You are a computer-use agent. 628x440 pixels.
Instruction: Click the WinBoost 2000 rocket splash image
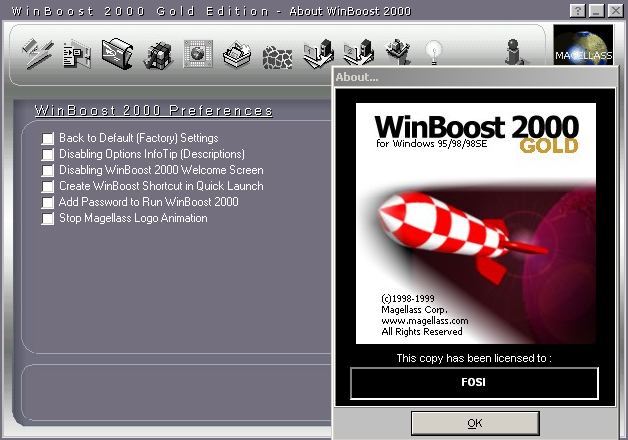476,223
